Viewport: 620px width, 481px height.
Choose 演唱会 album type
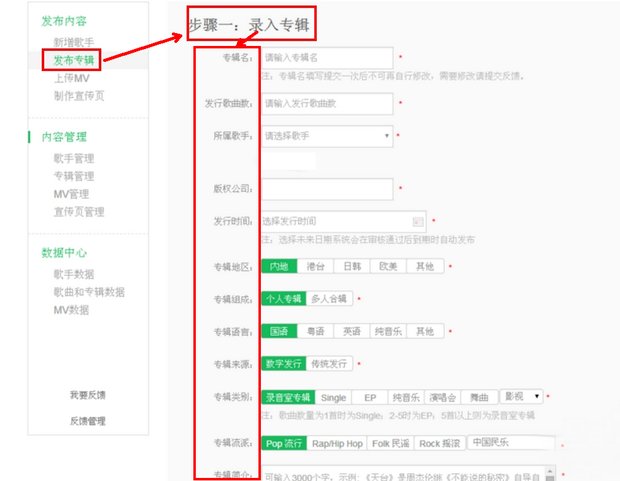tap(443, 397)
